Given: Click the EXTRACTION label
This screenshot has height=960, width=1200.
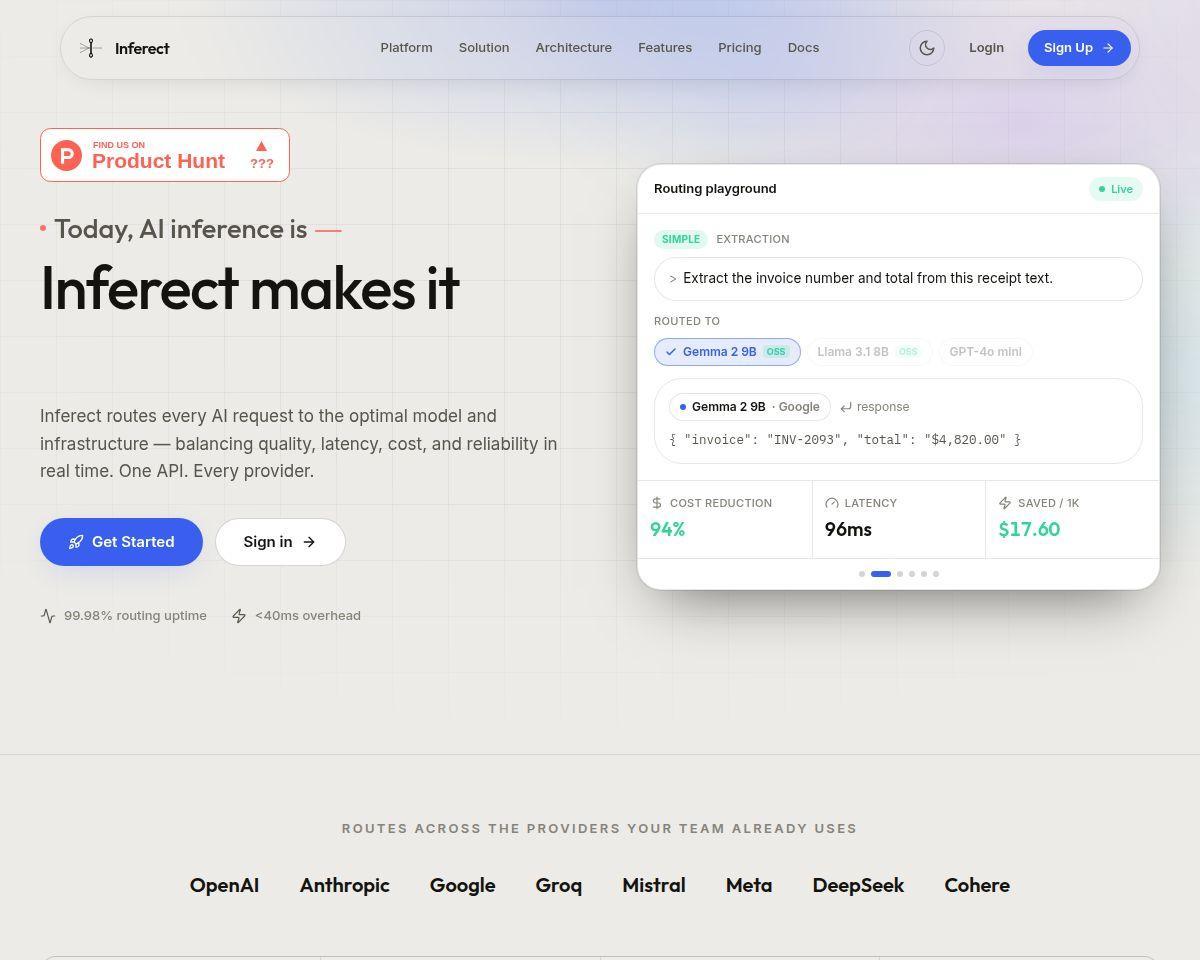Looking at the screenshot, I should pos(753,239).
